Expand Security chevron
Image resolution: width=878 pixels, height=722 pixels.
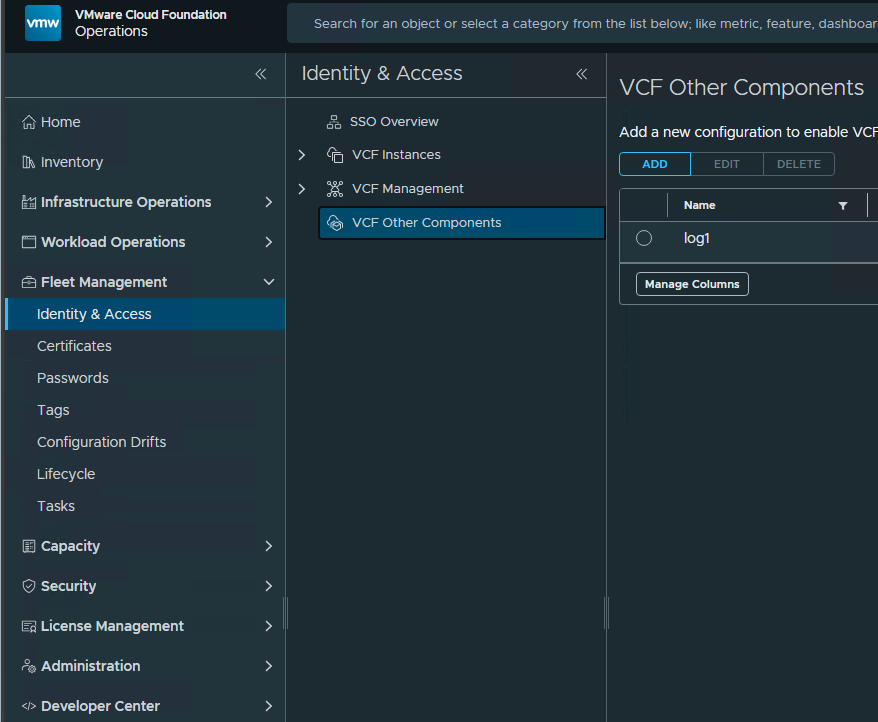(269, 586)
